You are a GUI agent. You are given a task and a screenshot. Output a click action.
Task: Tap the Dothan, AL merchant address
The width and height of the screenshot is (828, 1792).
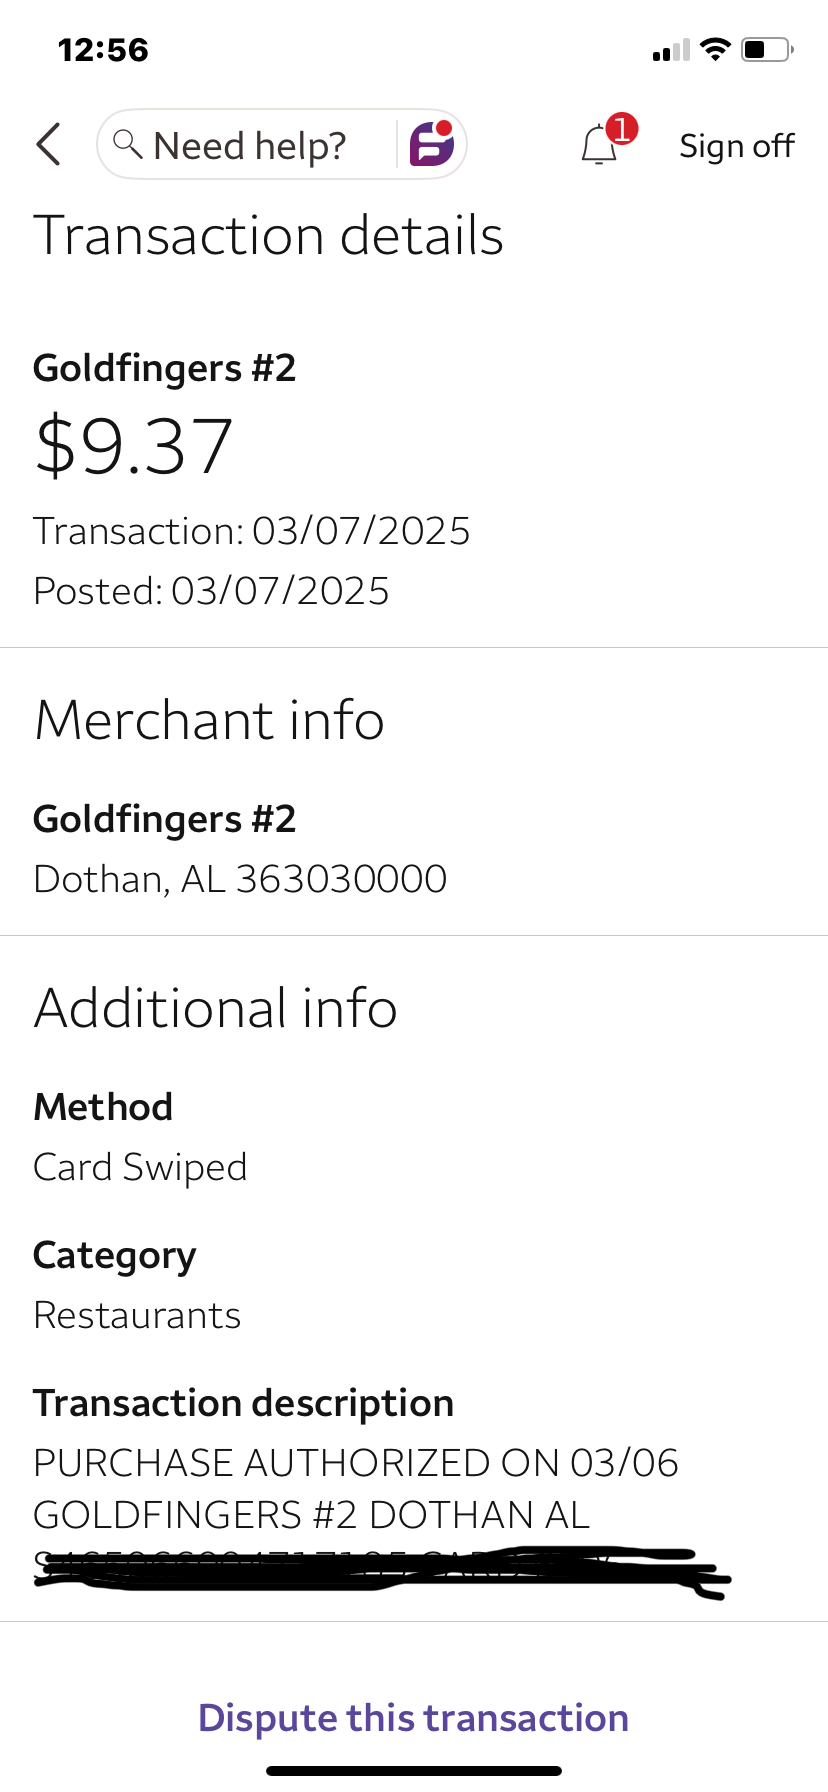[240, 879]
